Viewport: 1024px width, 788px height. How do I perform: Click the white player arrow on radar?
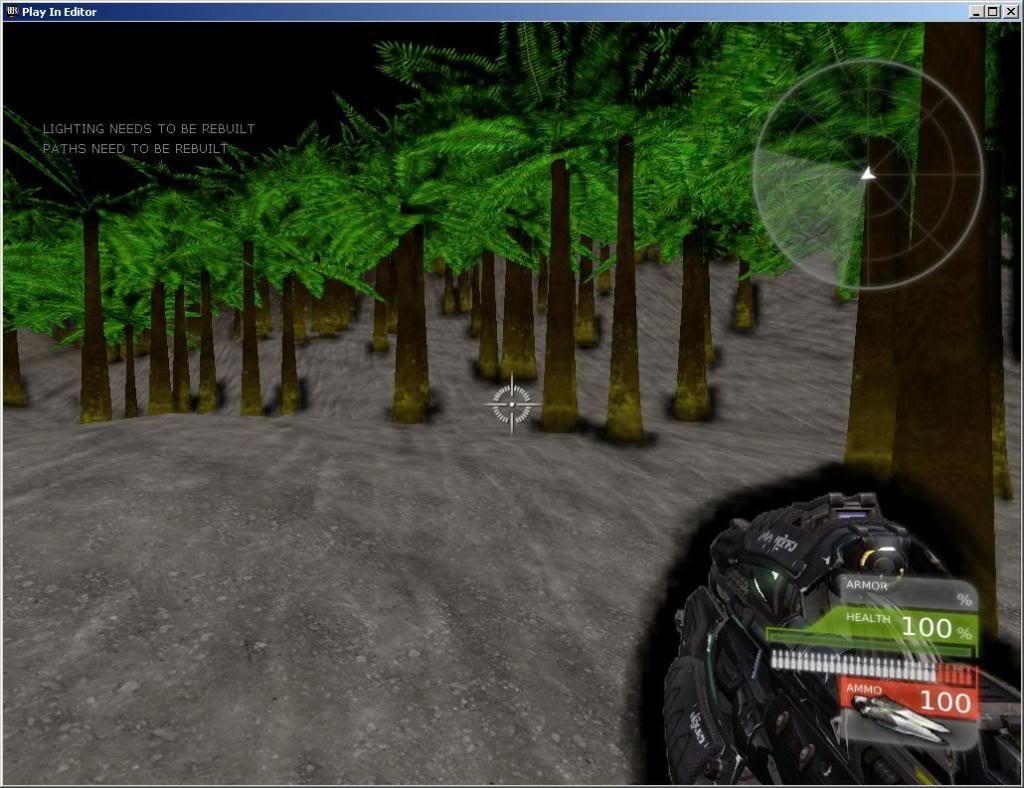tap(867, 174)
